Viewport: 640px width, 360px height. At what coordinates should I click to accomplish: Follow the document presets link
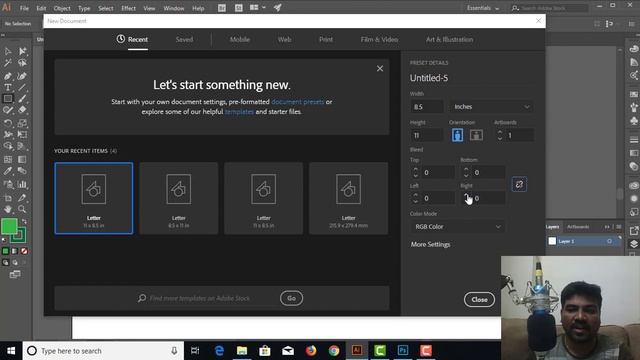pyautogui.click(x=298, y=102)
